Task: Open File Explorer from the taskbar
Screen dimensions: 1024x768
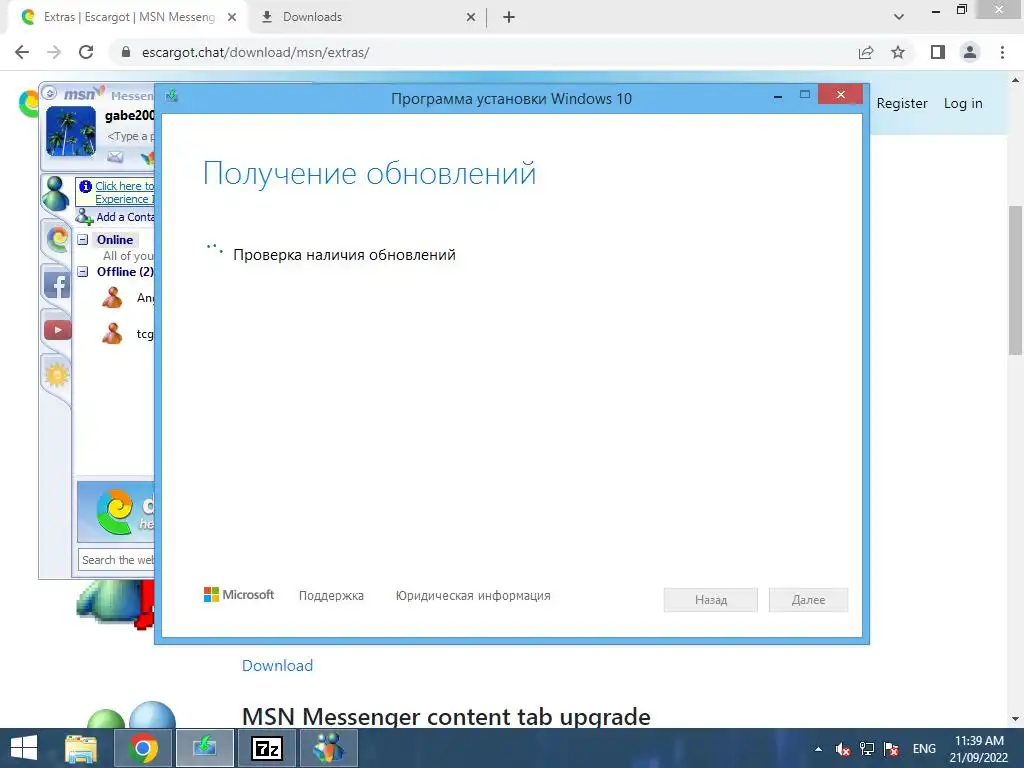Action: click(x=81, y=748)
